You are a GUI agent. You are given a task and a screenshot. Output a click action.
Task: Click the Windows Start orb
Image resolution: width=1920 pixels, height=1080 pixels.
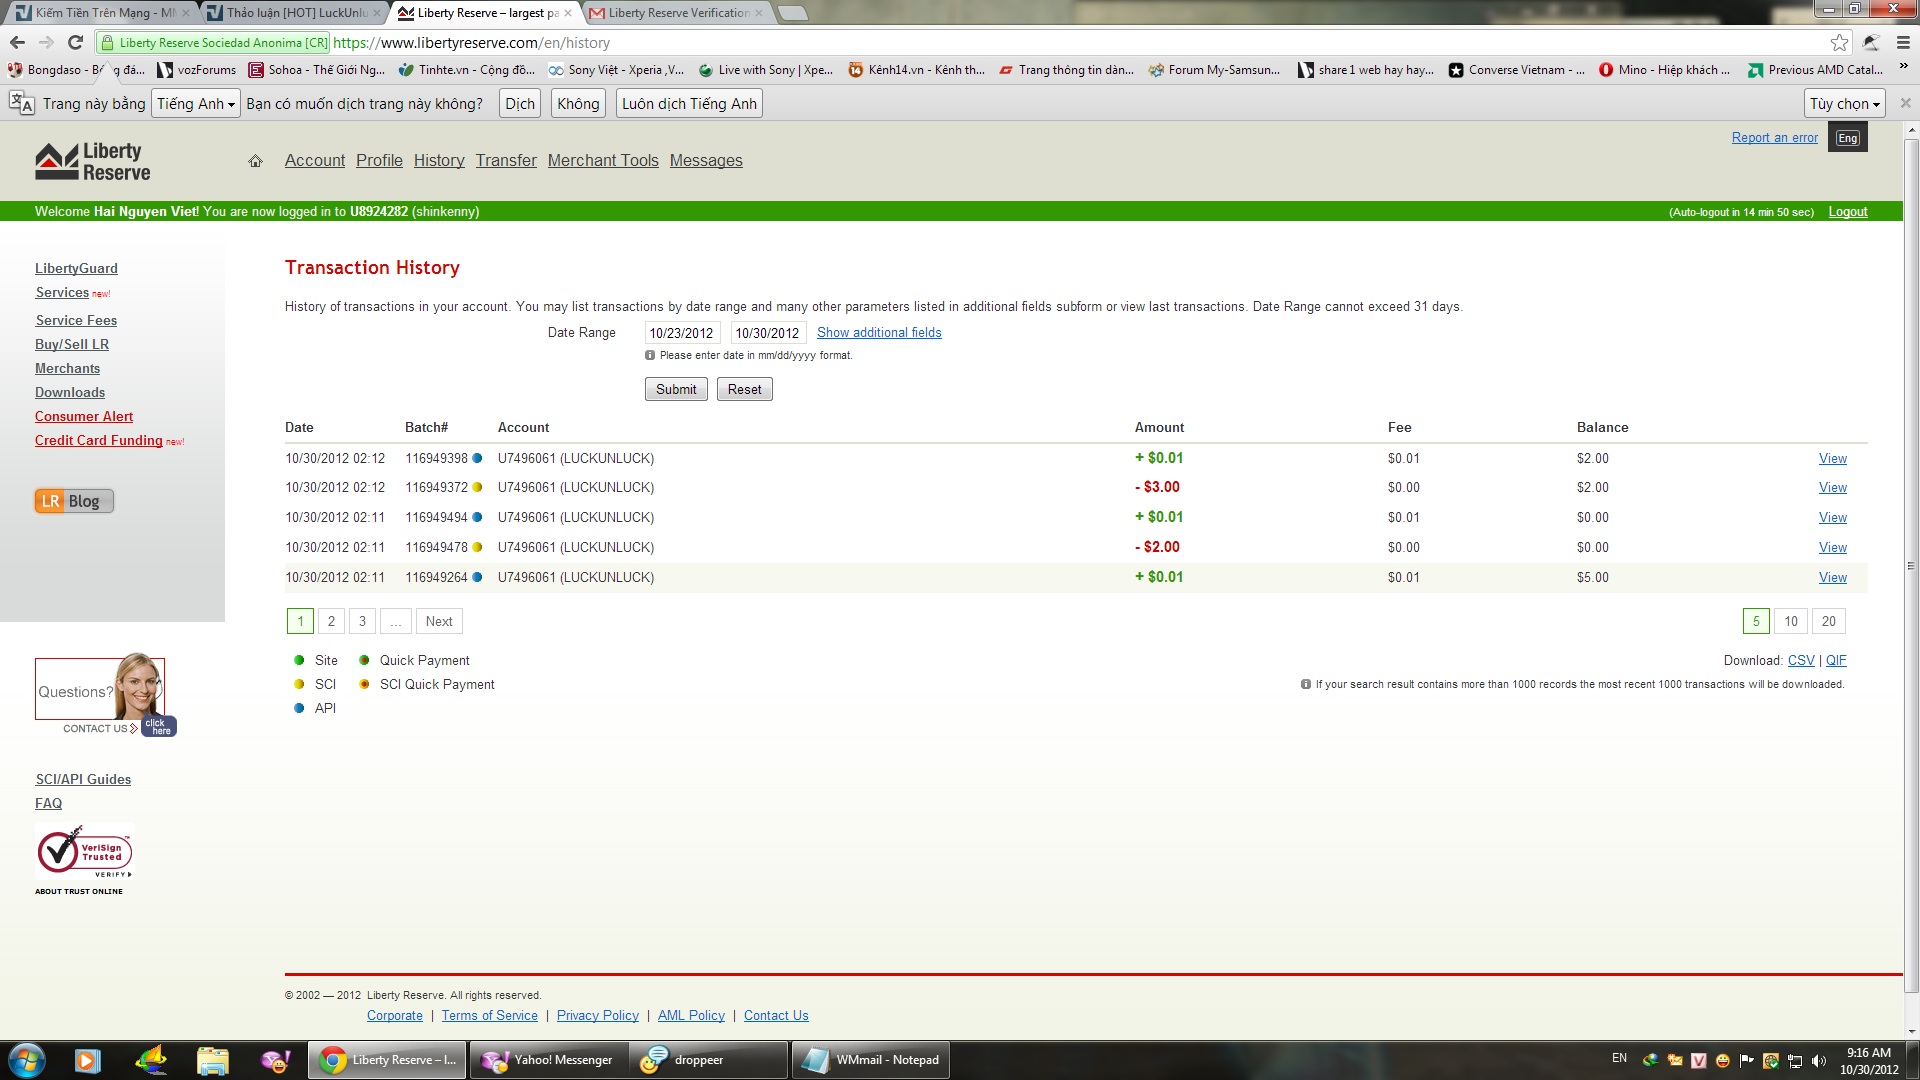click(x=27, y=1060)
